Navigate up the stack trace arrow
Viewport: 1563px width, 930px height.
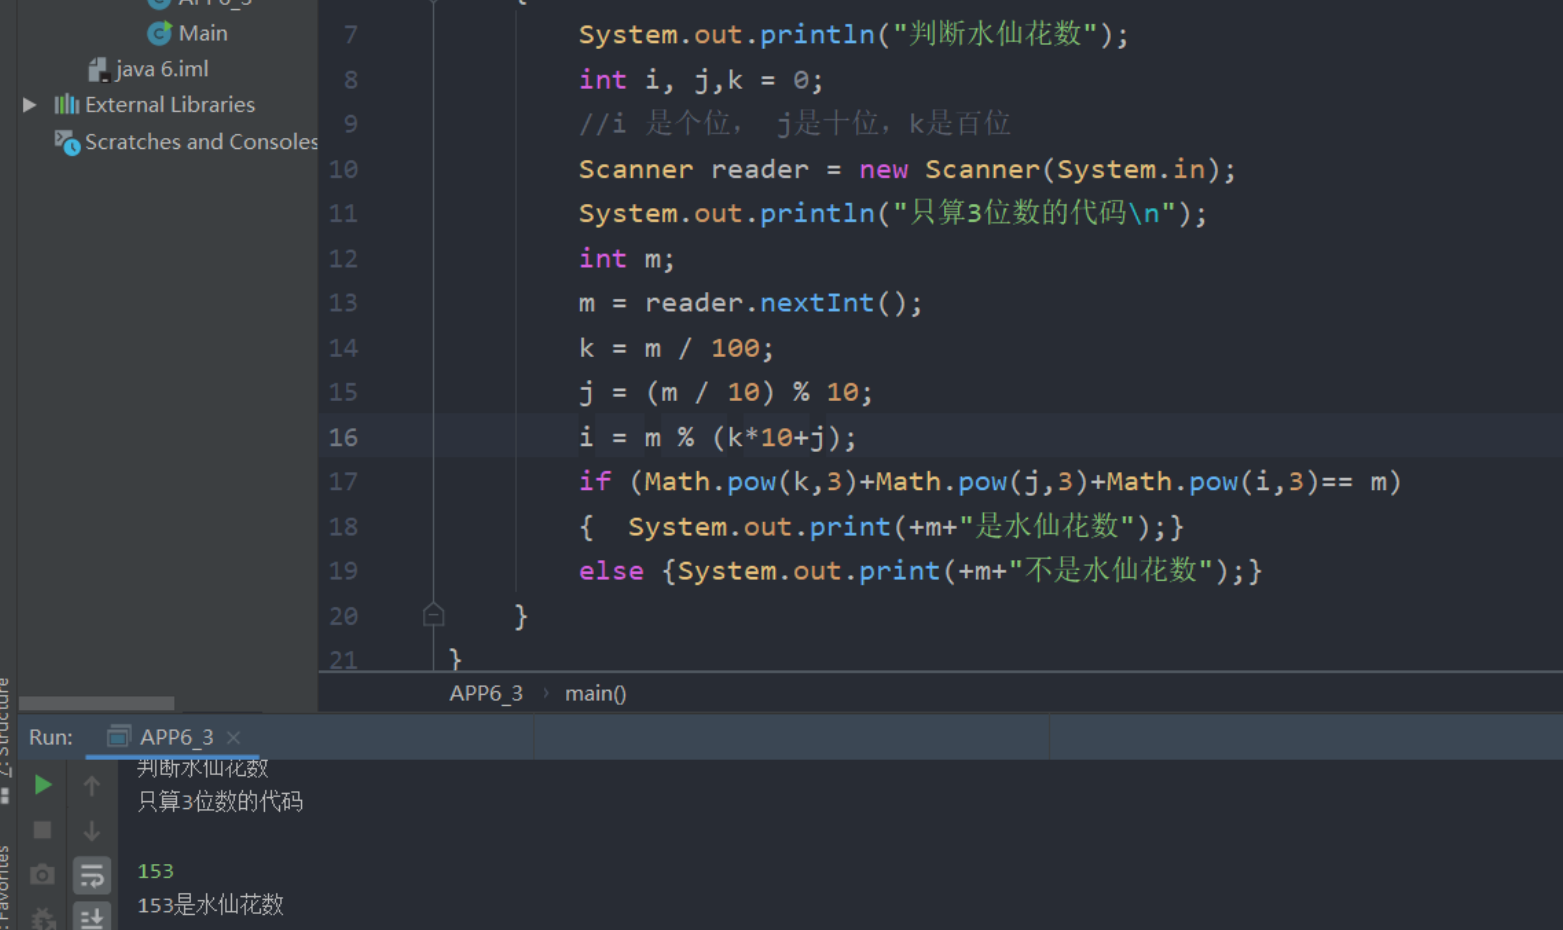(x=91, y=786)
